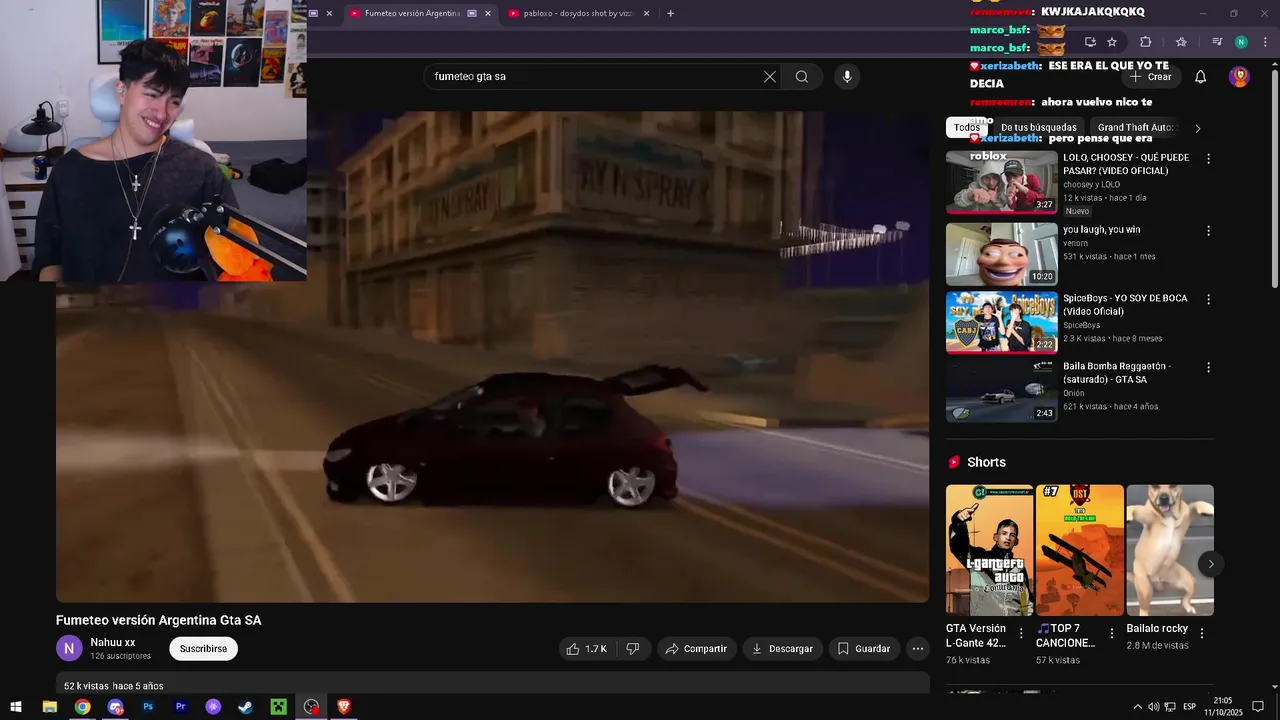Open Premiere Pro from taskbar

[x=181, y=707]
